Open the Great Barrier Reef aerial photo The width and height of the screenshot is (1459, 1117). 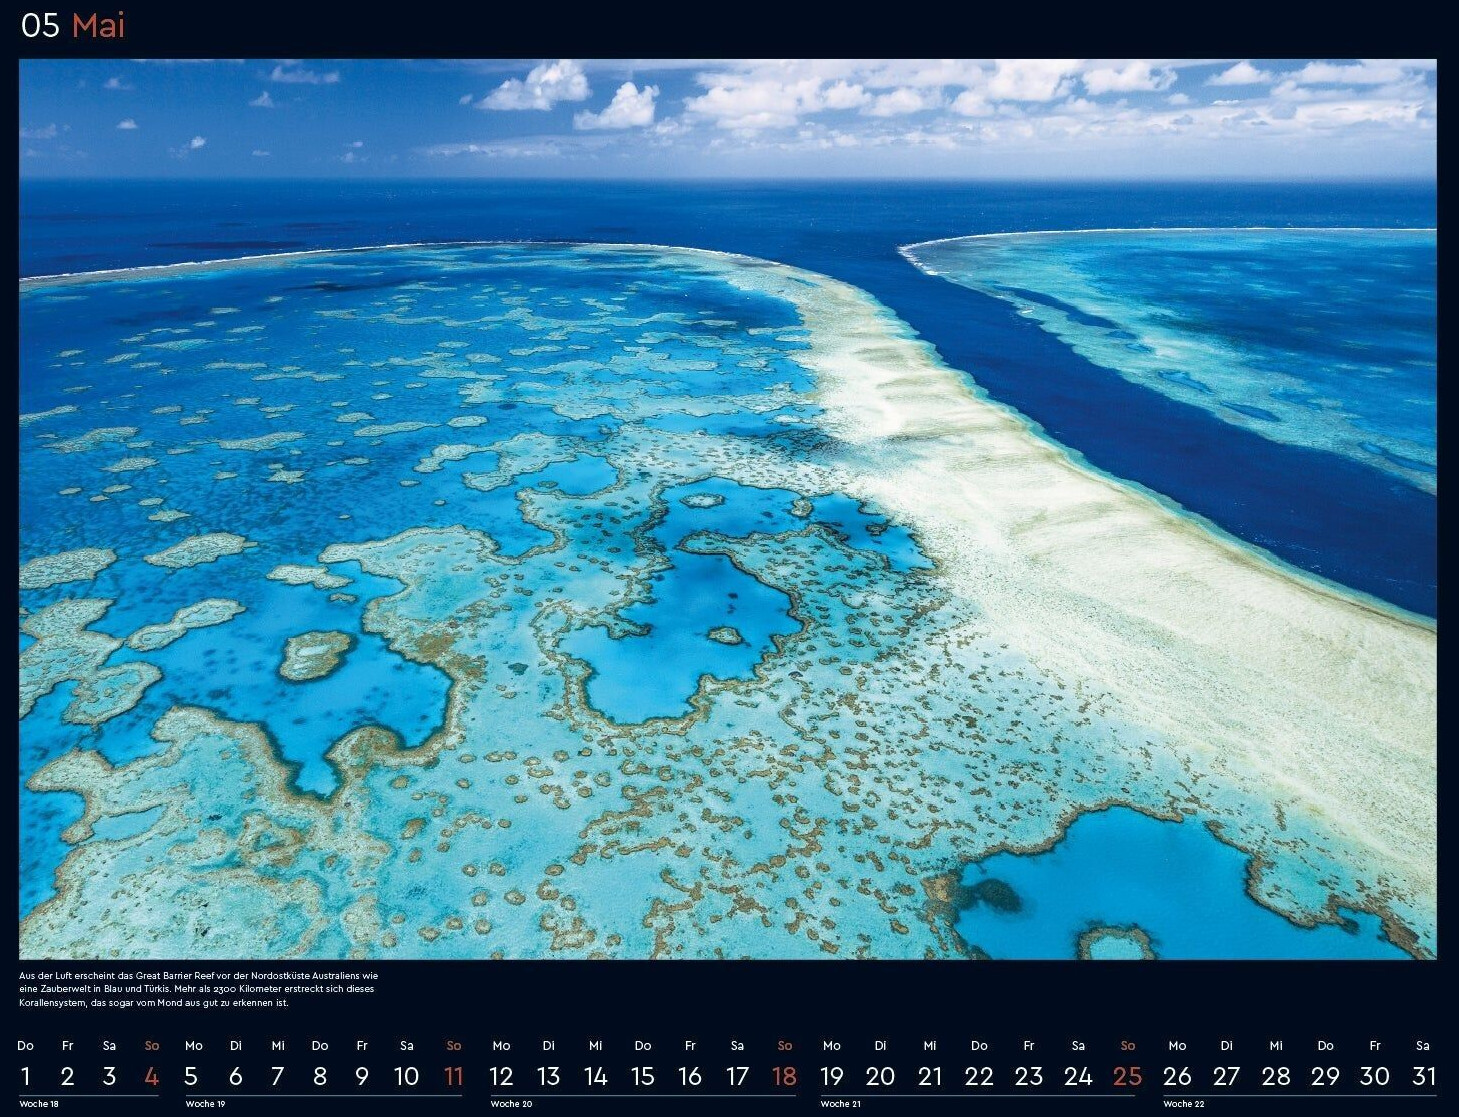(x=728, y=509)
